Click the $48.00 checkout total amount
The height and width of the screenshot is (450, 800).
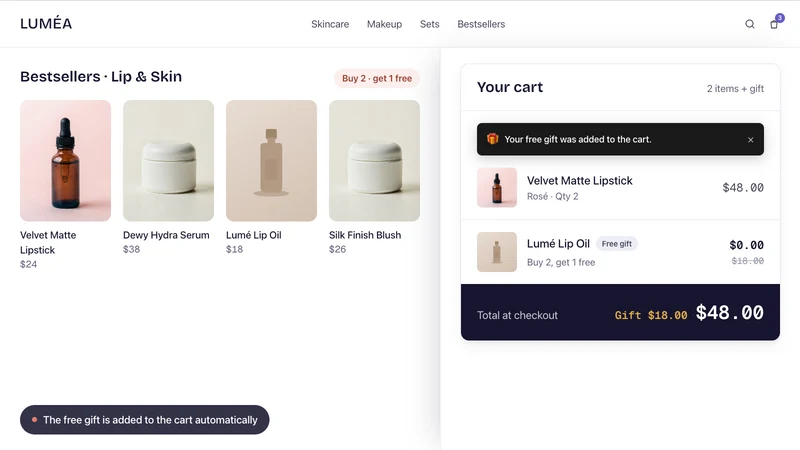[x=730, y=313]
